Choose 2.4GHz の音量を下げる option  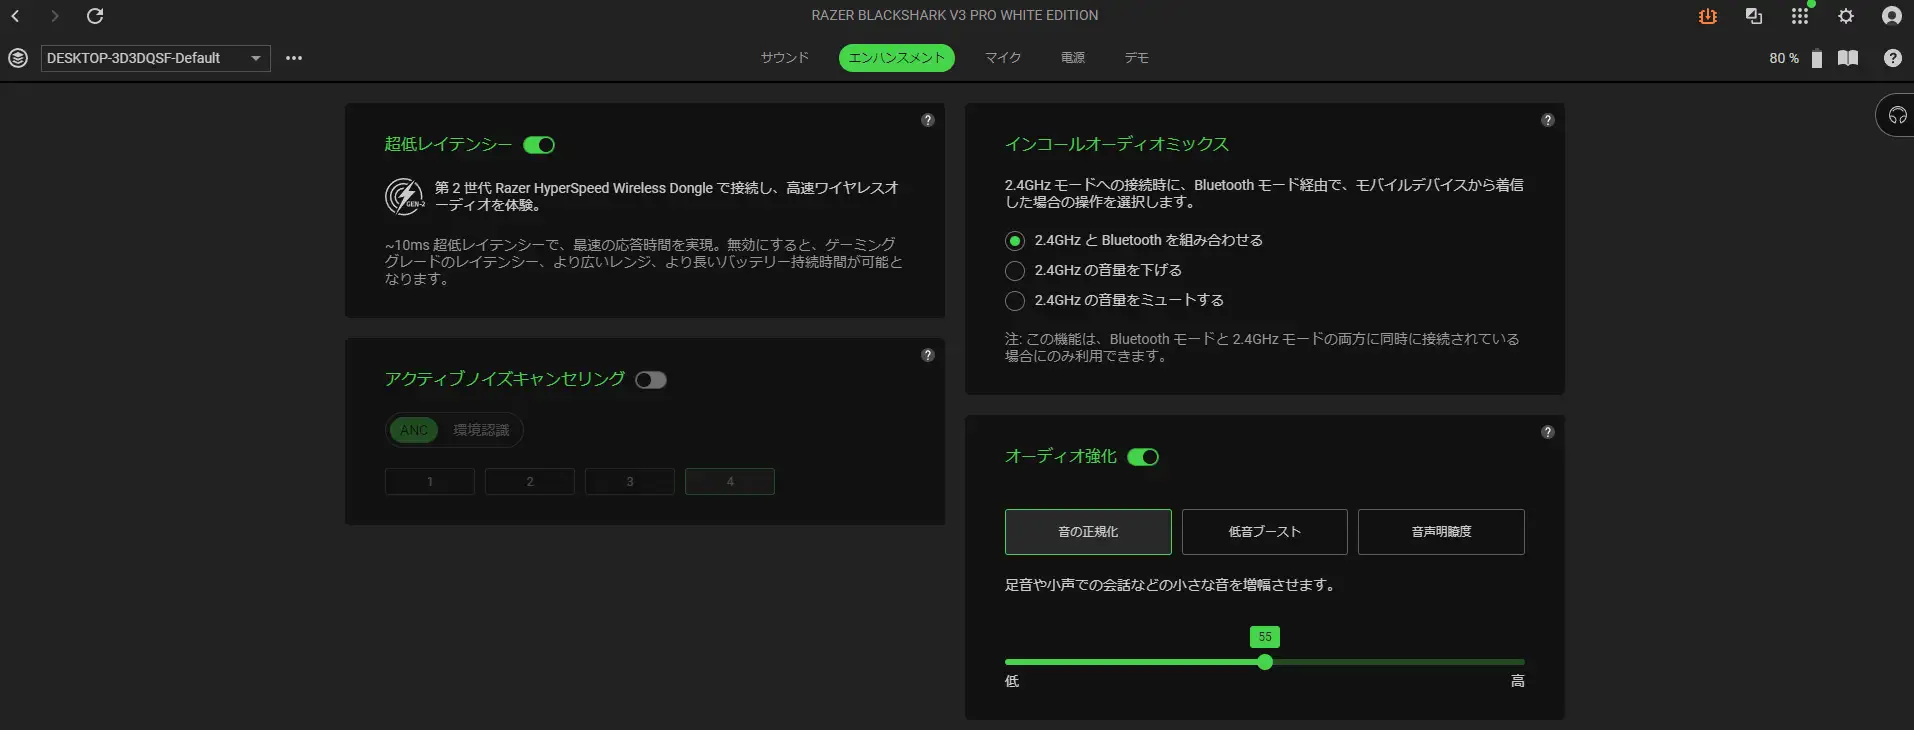(x=1015, y=271)
